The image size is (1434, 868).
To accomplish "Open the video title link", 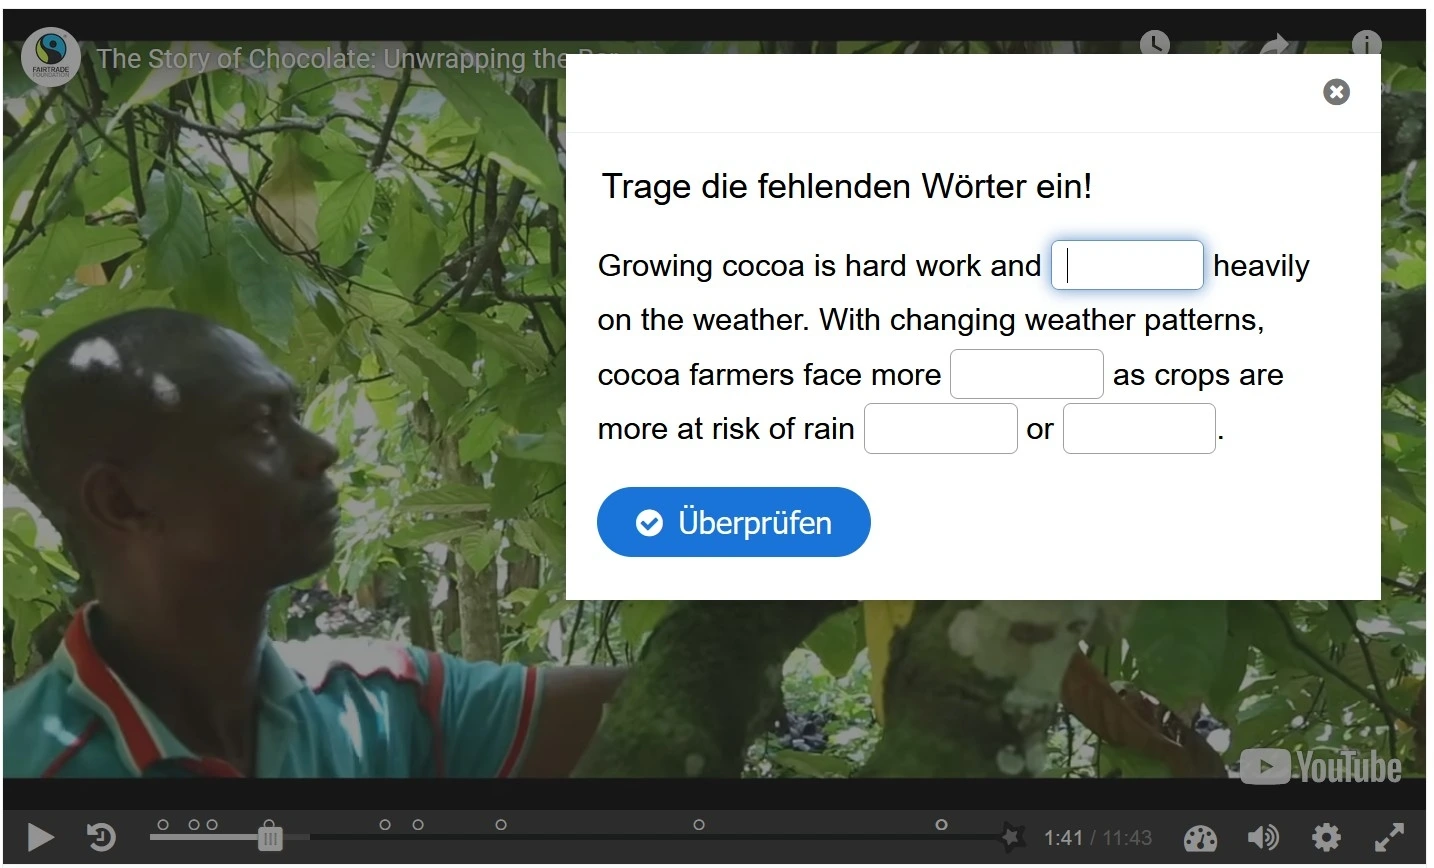I will coord(330,59).
